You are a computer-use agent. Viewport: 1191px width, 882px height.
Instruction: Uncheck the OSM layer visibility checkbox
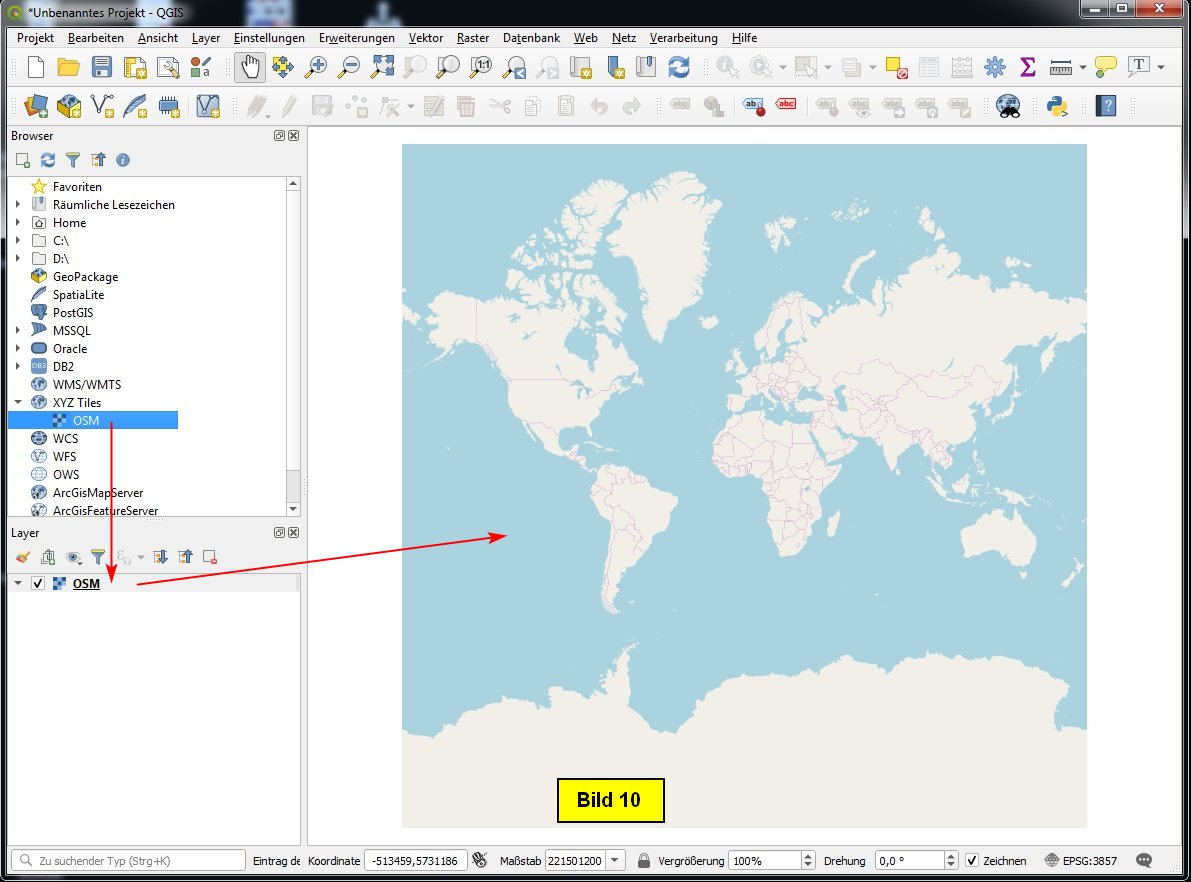(38, 583)
